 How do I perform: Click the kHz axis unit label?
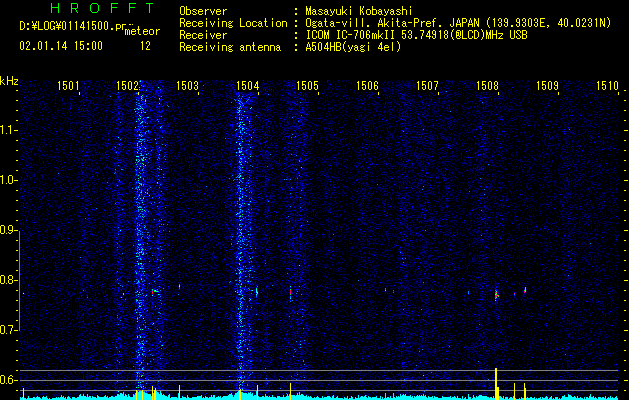(9, 81)
